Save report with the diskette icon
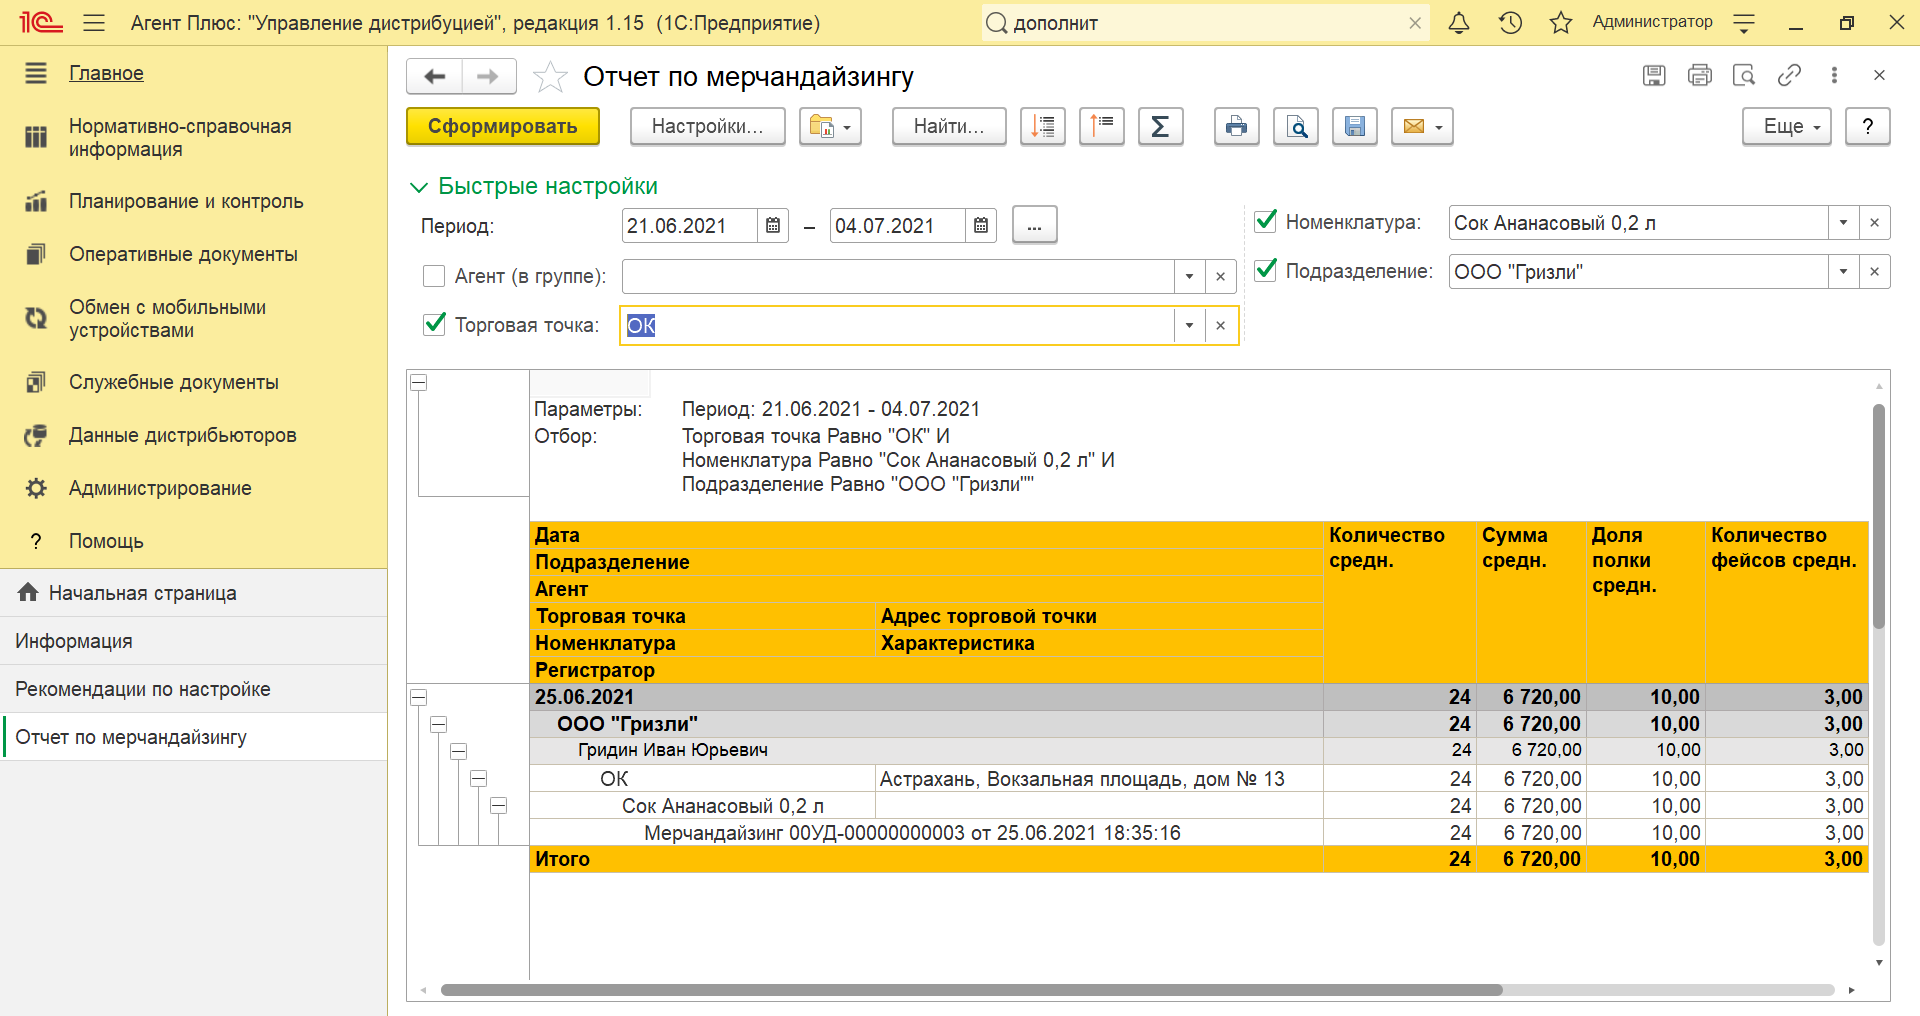This screenshot has width=1920, height=1016. (1355, 127)
